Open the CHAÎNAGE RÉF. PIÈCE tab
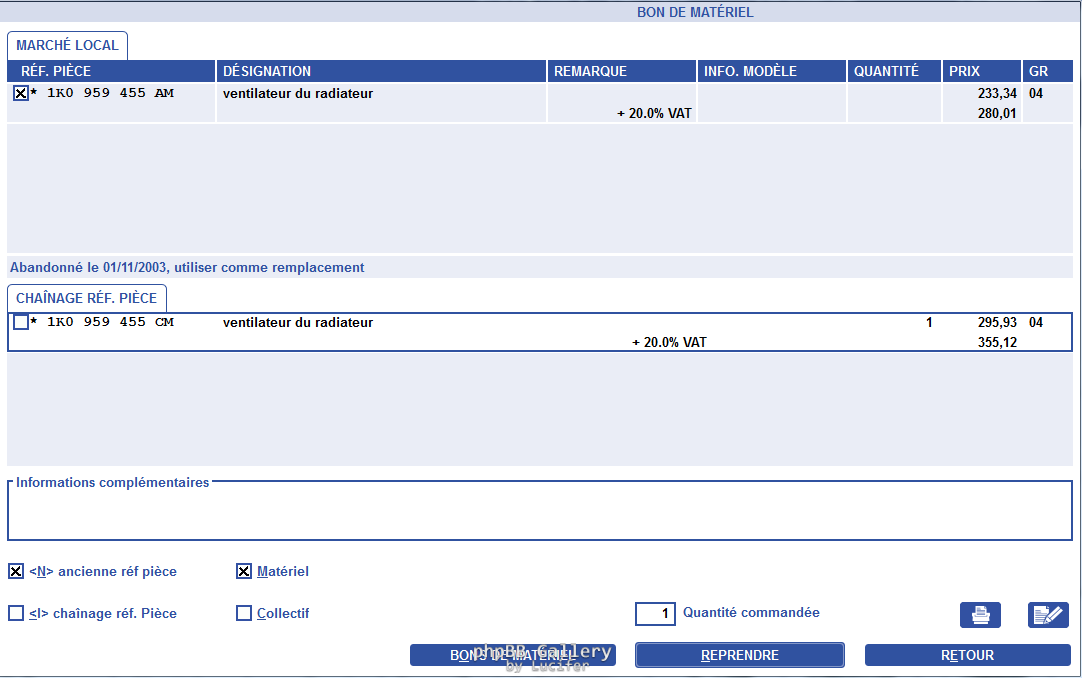 (x=87, y=298)
